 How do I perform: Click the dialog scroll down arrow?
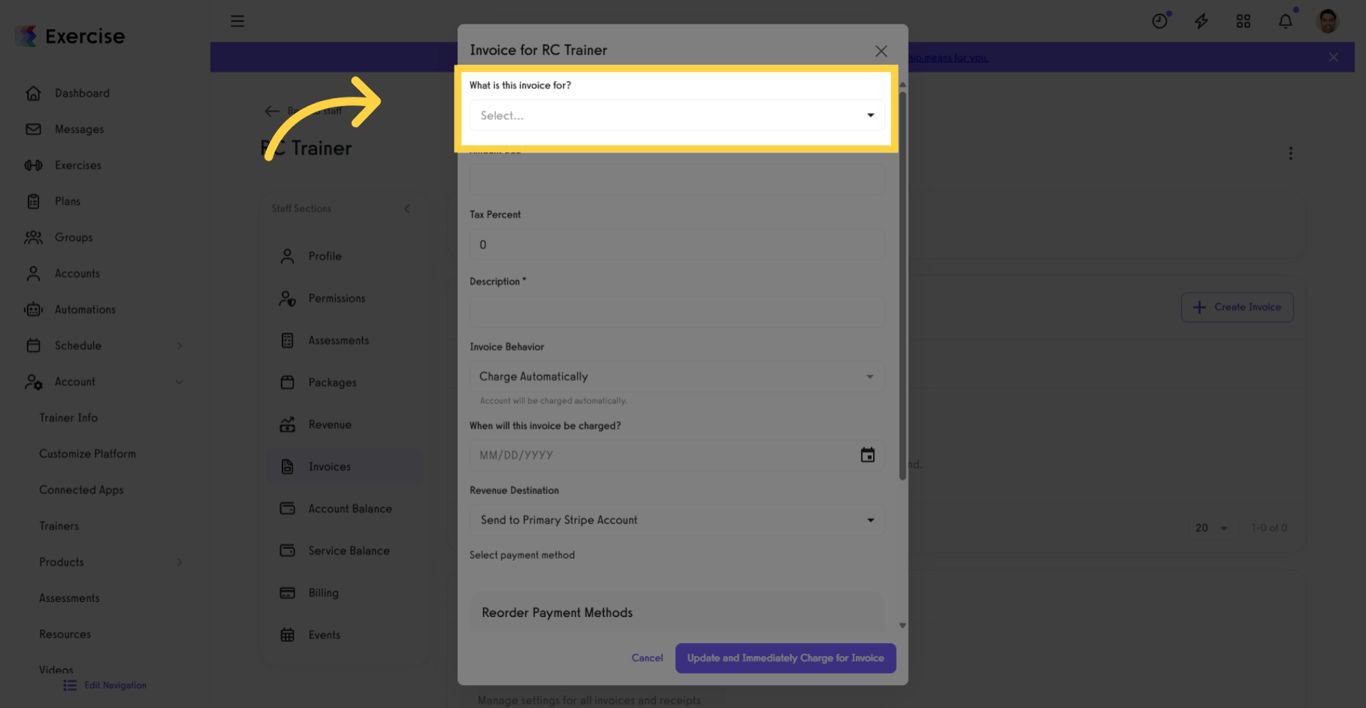click(902, 626)
